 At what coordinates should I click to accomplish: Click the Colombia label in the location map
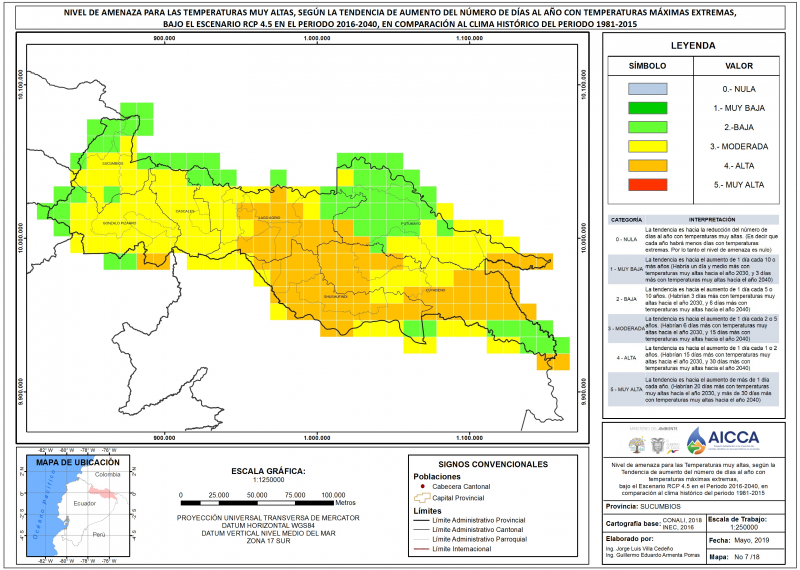tap(108, 475)
